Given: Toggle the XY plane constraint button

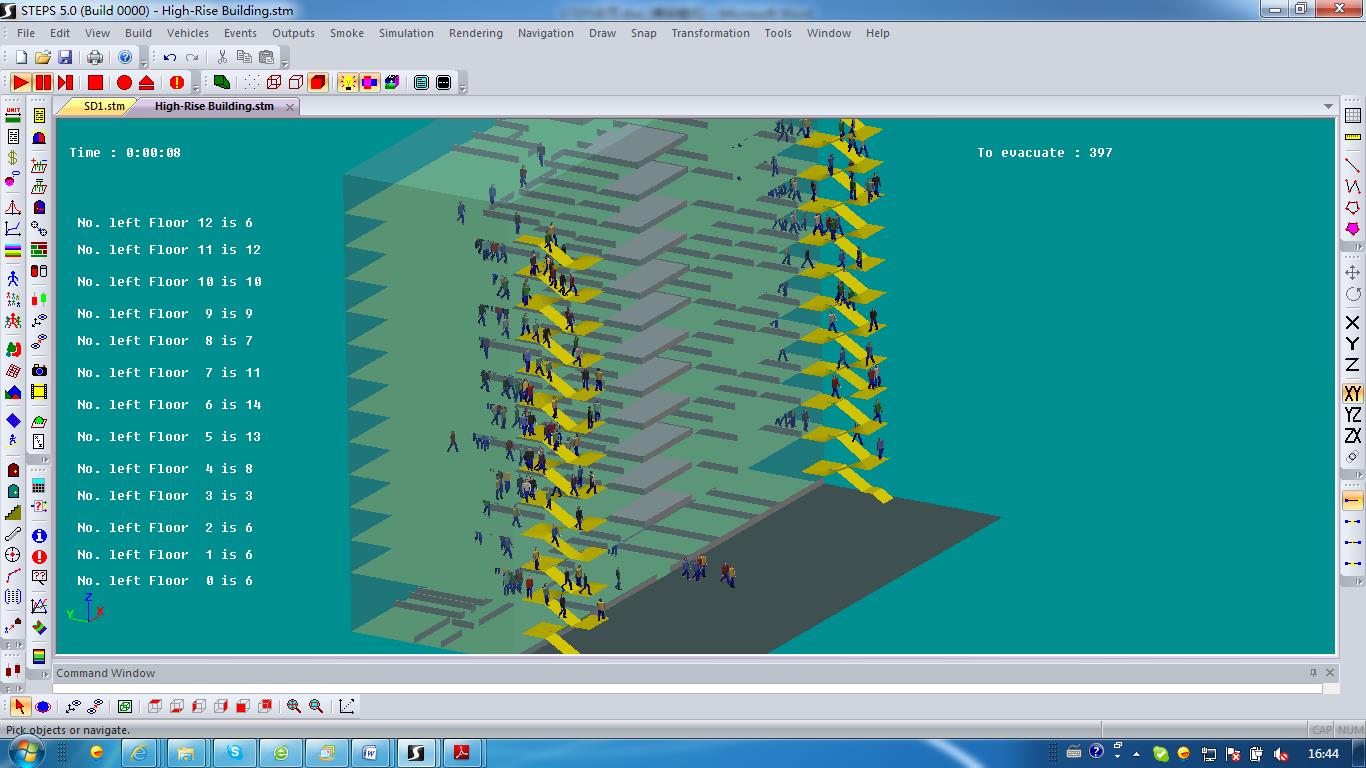Looking at the screenshot, I should (x=1353, y=393).
